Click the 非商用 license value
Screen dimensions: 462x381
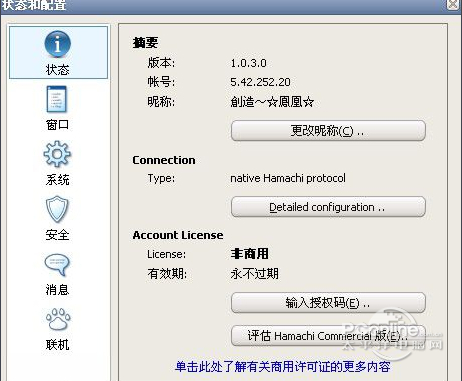249,254
